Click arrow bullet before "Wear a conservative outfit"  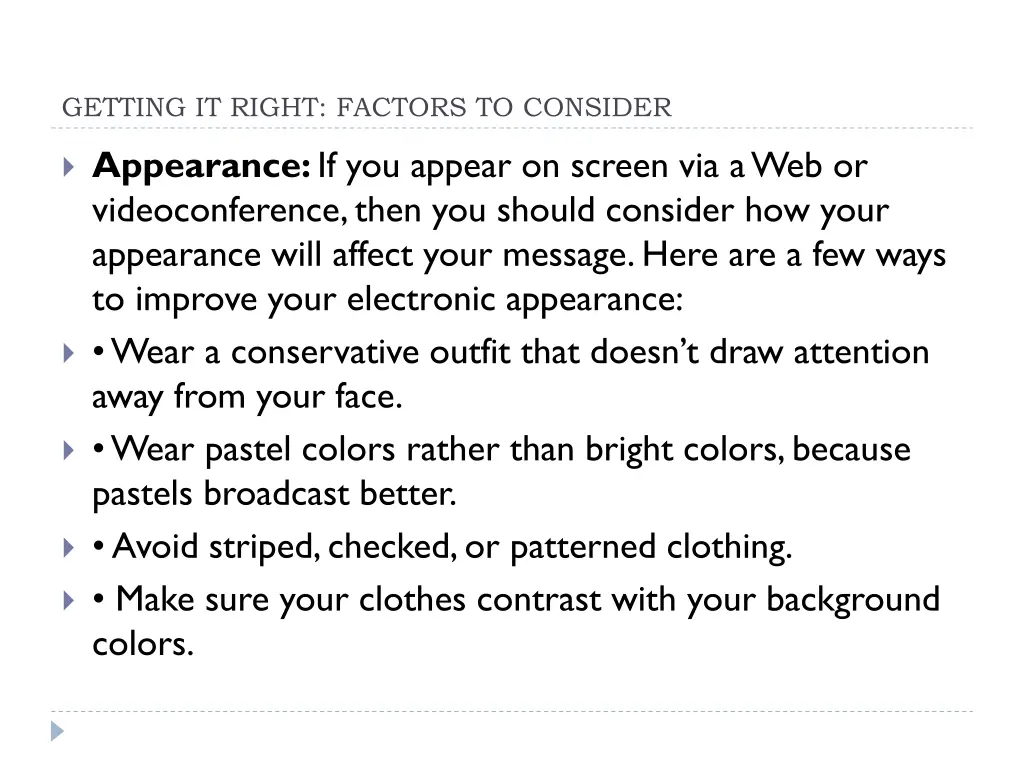tap(67, 352)
